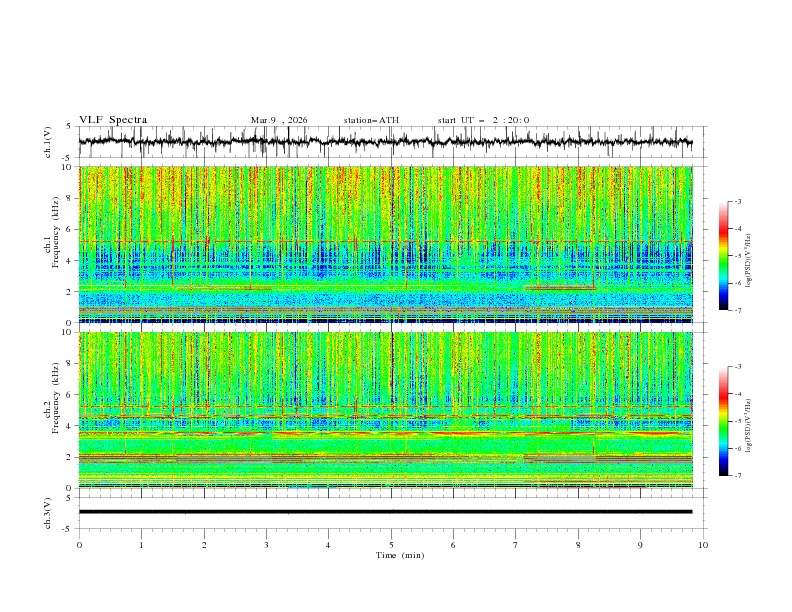The width and height of the screenshot is (792, 612).
Task: Click the ch.1 voltage waveform trace
Action: coord(385,141)
